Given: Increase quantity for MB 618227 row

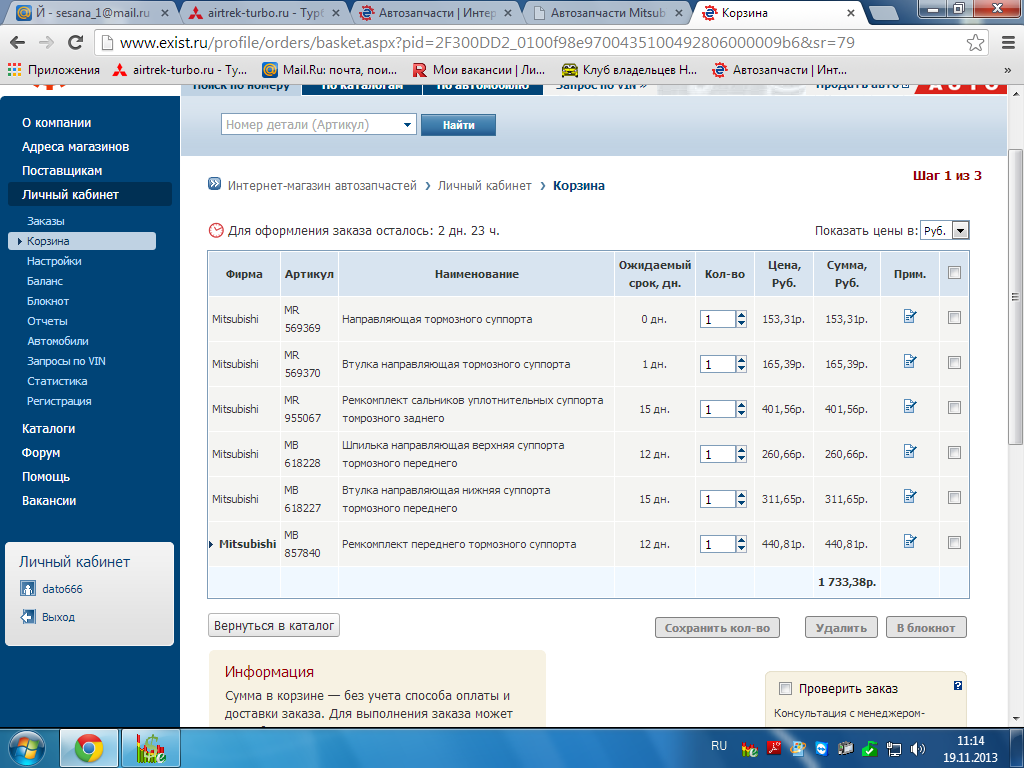Looking at the screenshot, I should 741,494.
